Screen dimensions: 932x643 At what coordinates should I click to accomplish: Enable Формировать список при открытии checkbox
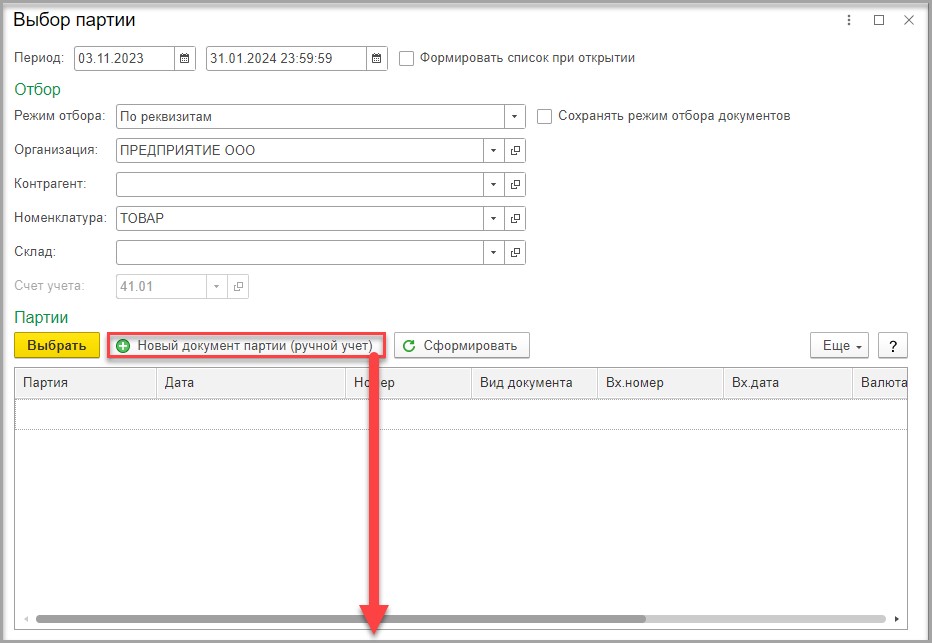[407, 58]
